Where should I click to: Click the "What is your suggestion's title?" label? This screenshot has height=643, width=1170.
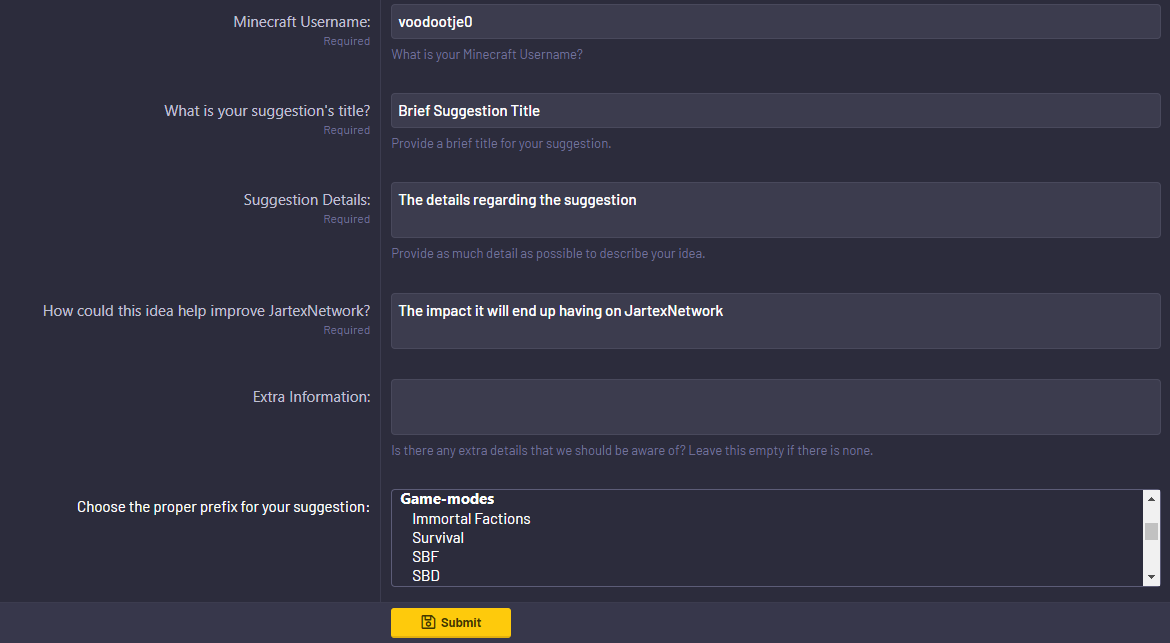(267, 110)
